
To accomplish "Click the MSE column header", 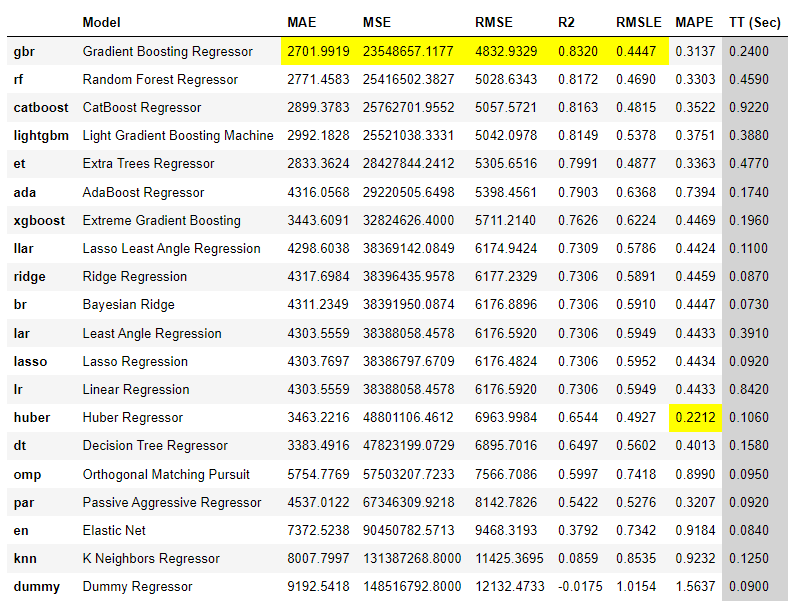I will tap(377, 22).
